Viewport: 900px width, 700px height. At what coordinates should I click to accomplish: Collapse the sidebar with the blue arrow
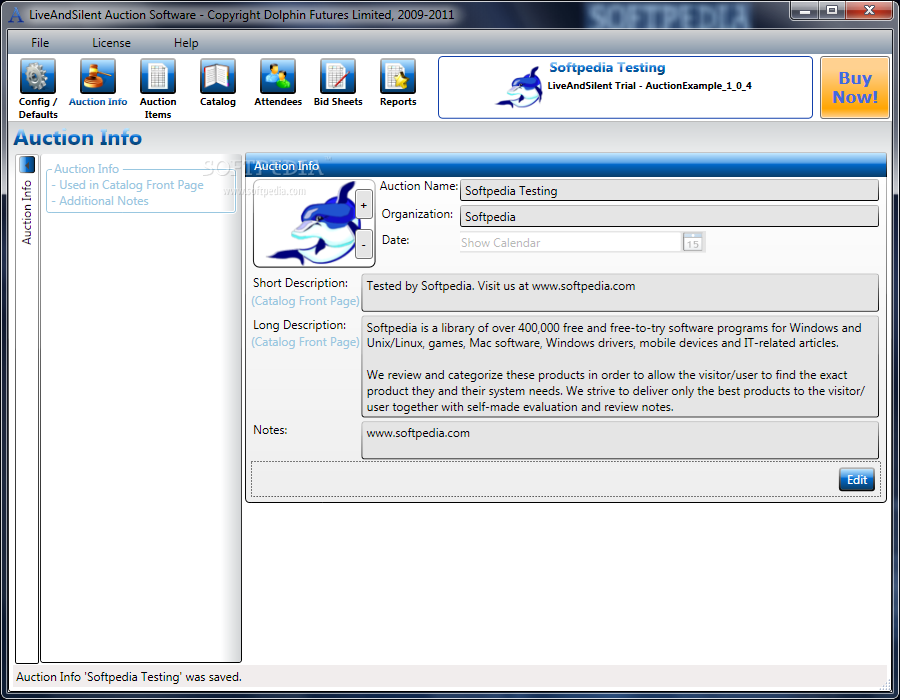pyautogui.click(x=27, y=165)
